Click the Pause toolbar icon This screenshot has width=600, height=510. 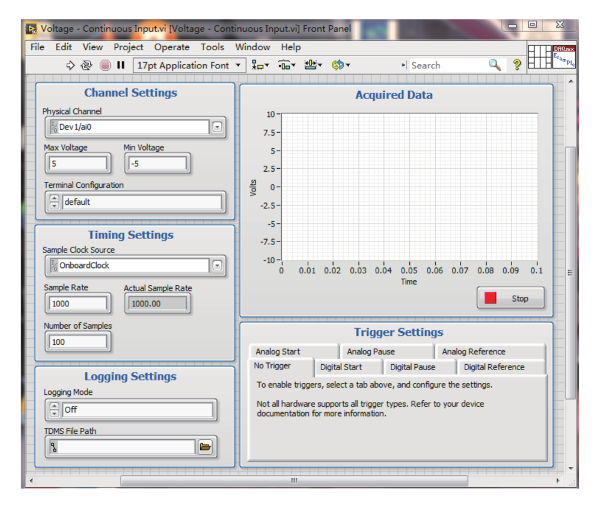click(x=121, y=65)
